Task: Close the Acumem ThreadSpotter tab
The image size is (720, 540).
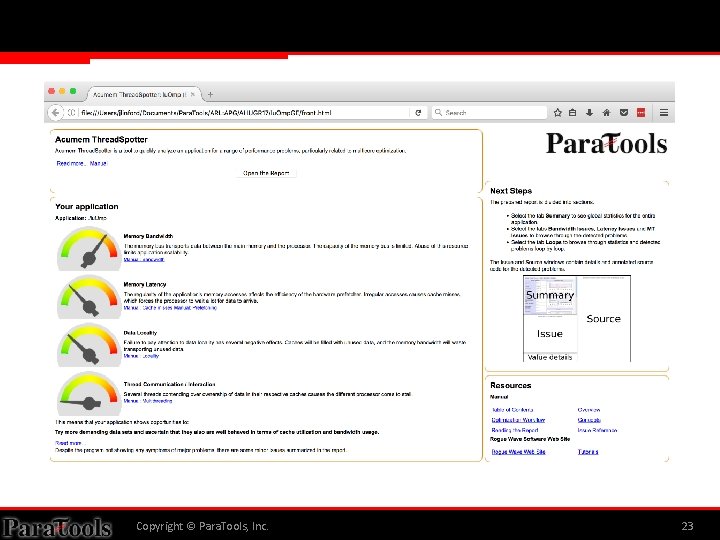Action: pyautogui.click(x=193, y=95)
